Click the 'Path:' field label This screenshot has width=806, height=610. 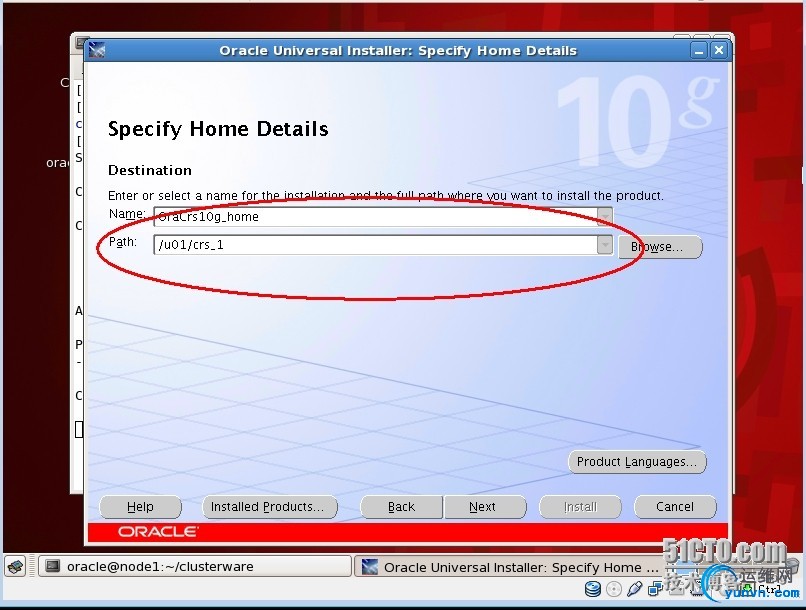[x=123, y=242]
